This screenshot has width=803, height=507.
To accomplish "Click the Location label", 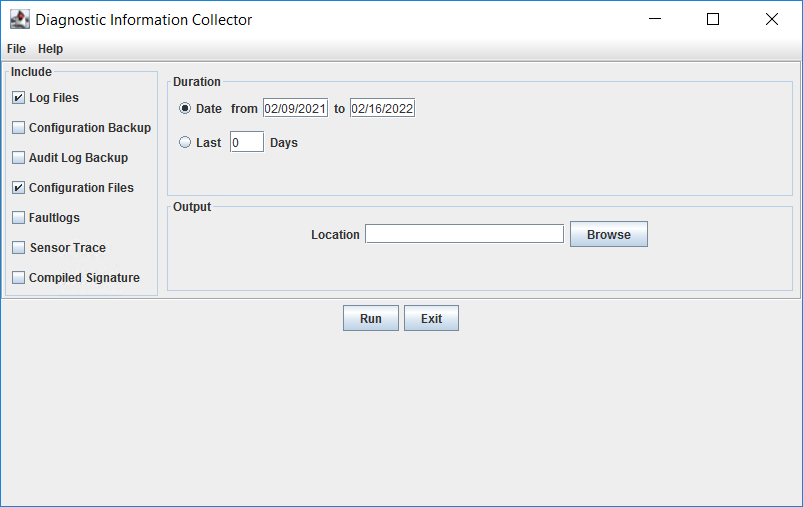I will (335, 235).
